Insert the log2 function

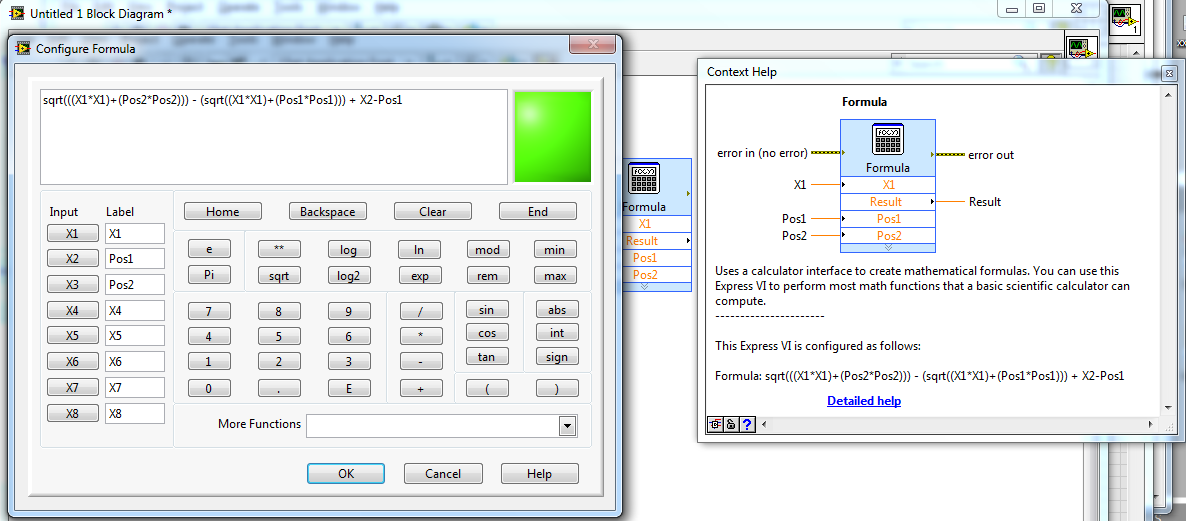coord(349,275)
